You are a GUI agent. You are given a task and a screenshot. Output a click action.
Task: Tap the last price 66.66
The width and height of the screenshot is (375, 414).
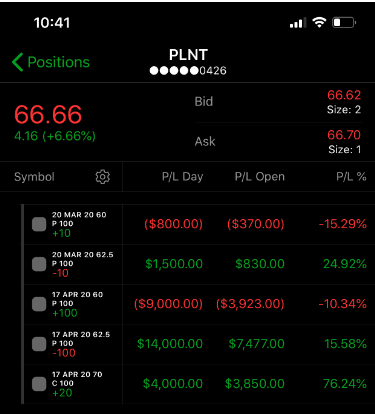pyautogui.click(x=48, y=114)
